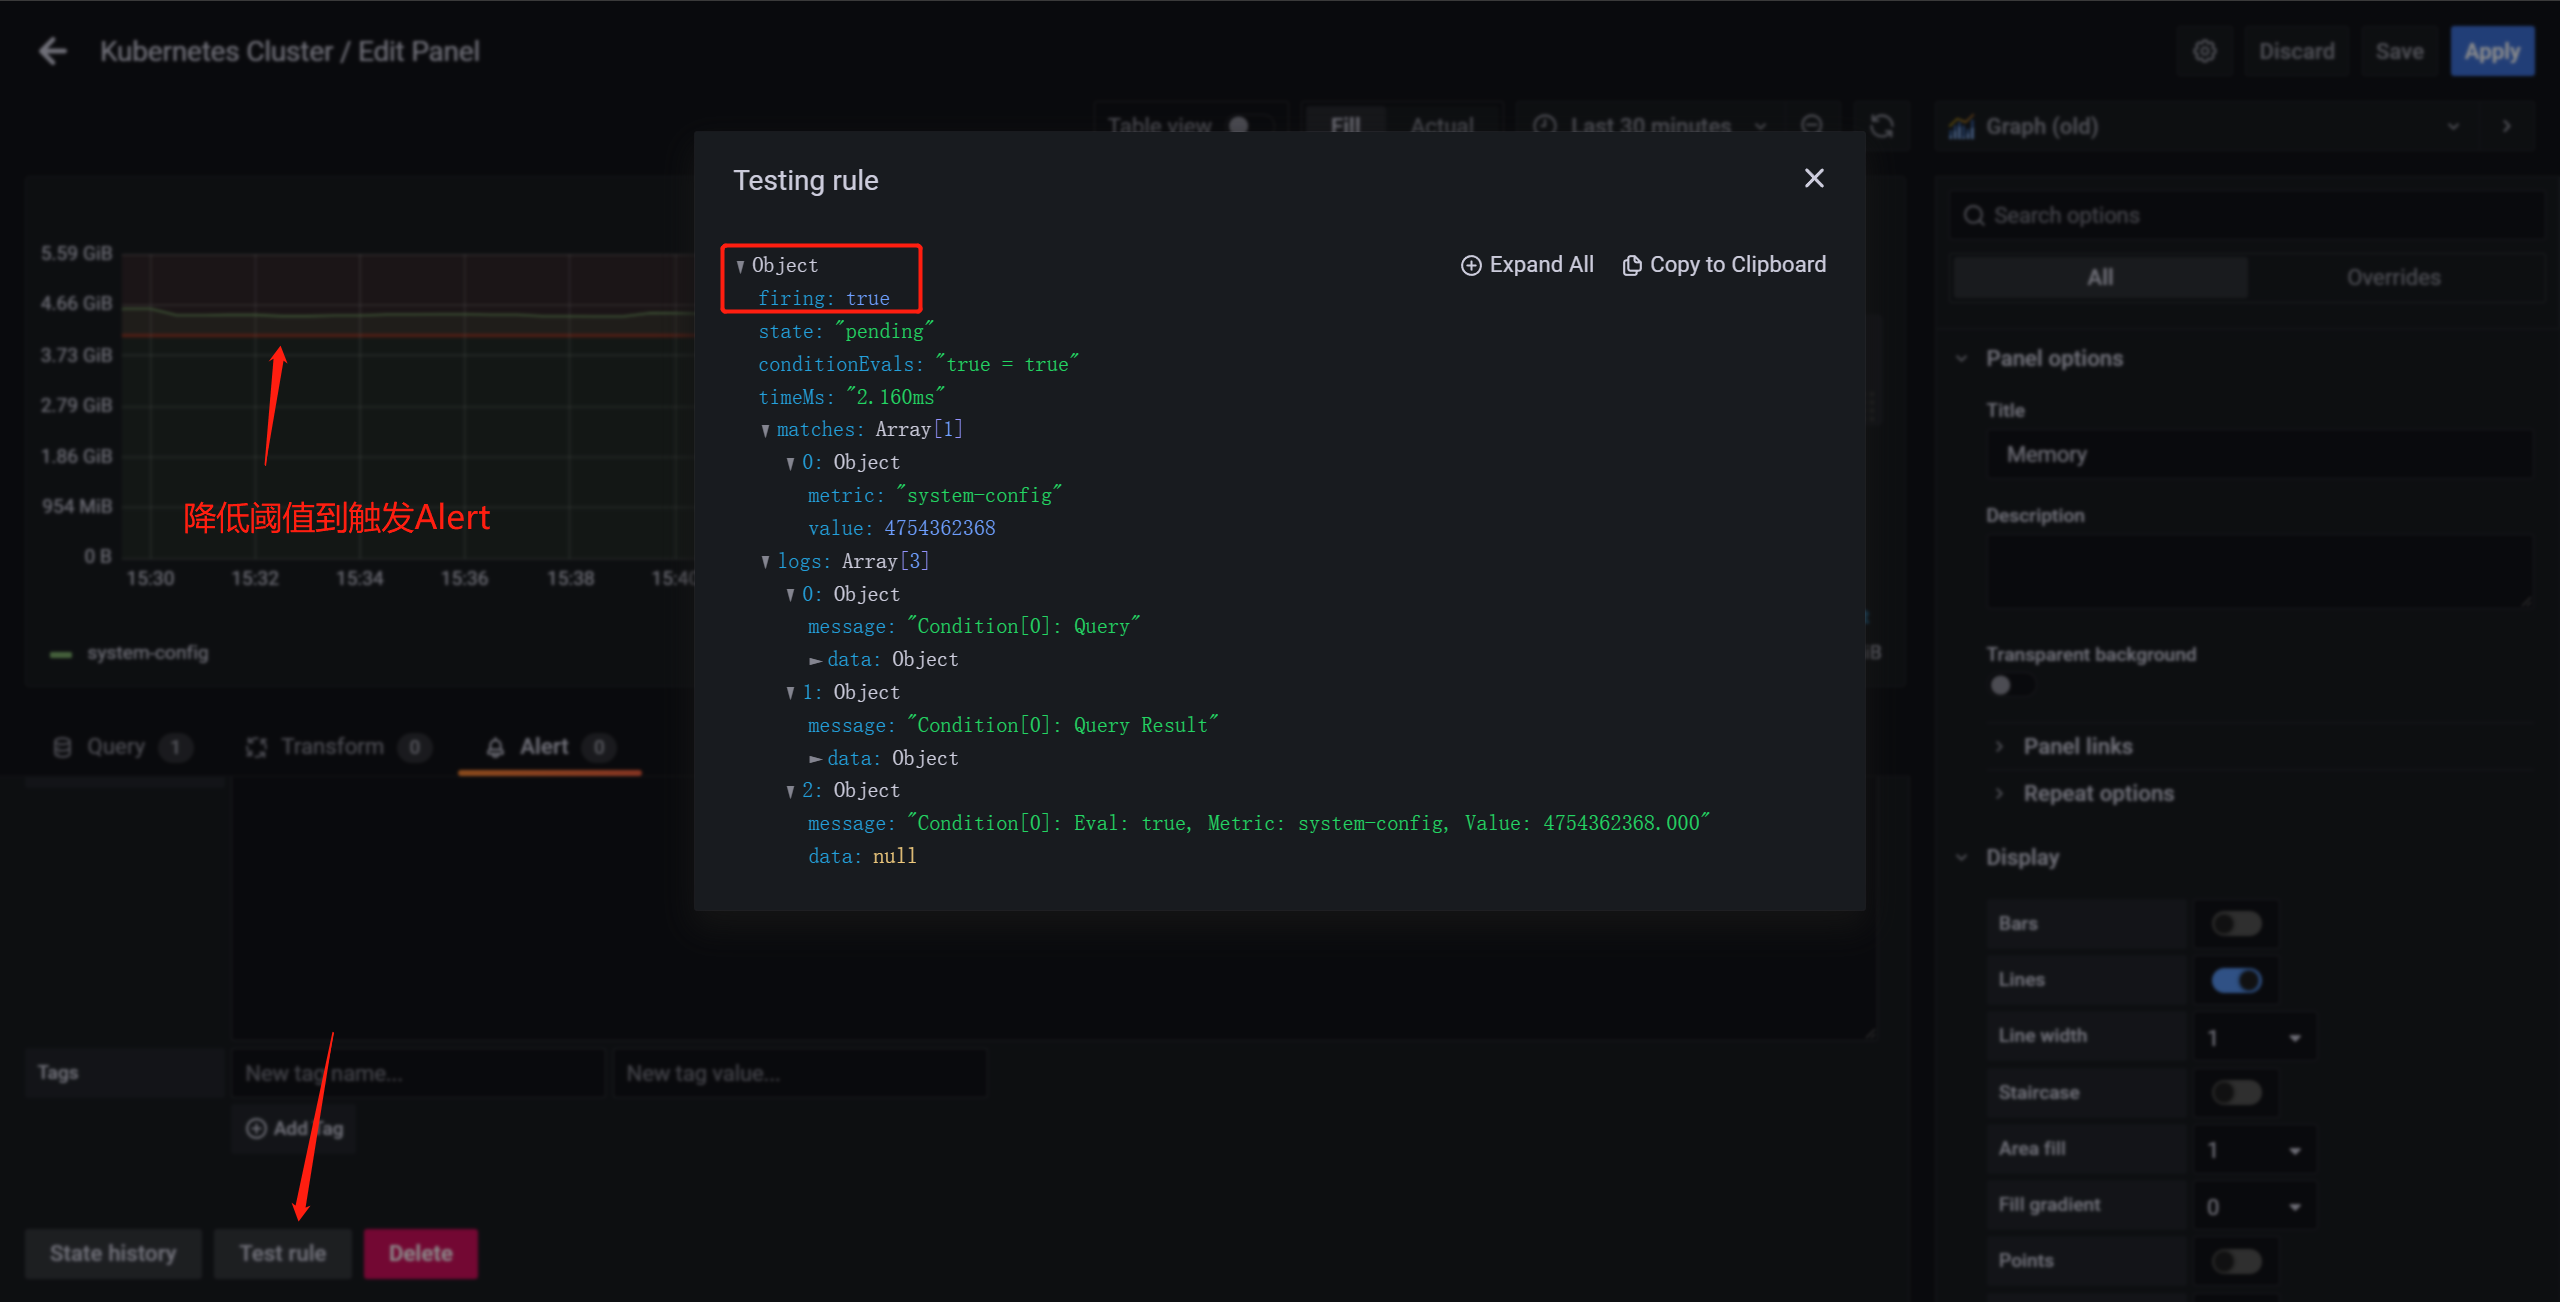This screenshot has width=2560, height=1302.
Task: Expand data Object under Query message
Action: (816, 660)
